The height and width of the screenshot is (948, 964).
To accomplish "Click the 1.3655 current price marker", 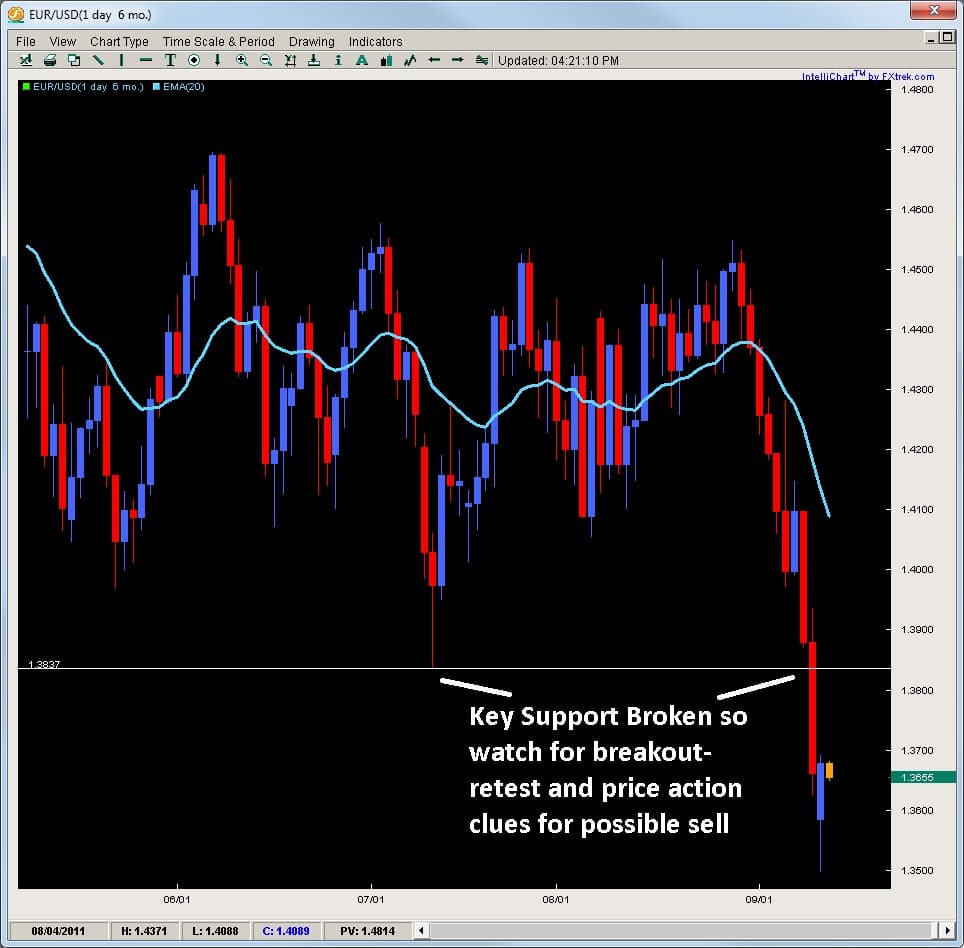I will pyautogui.click(x=923, y=777).
